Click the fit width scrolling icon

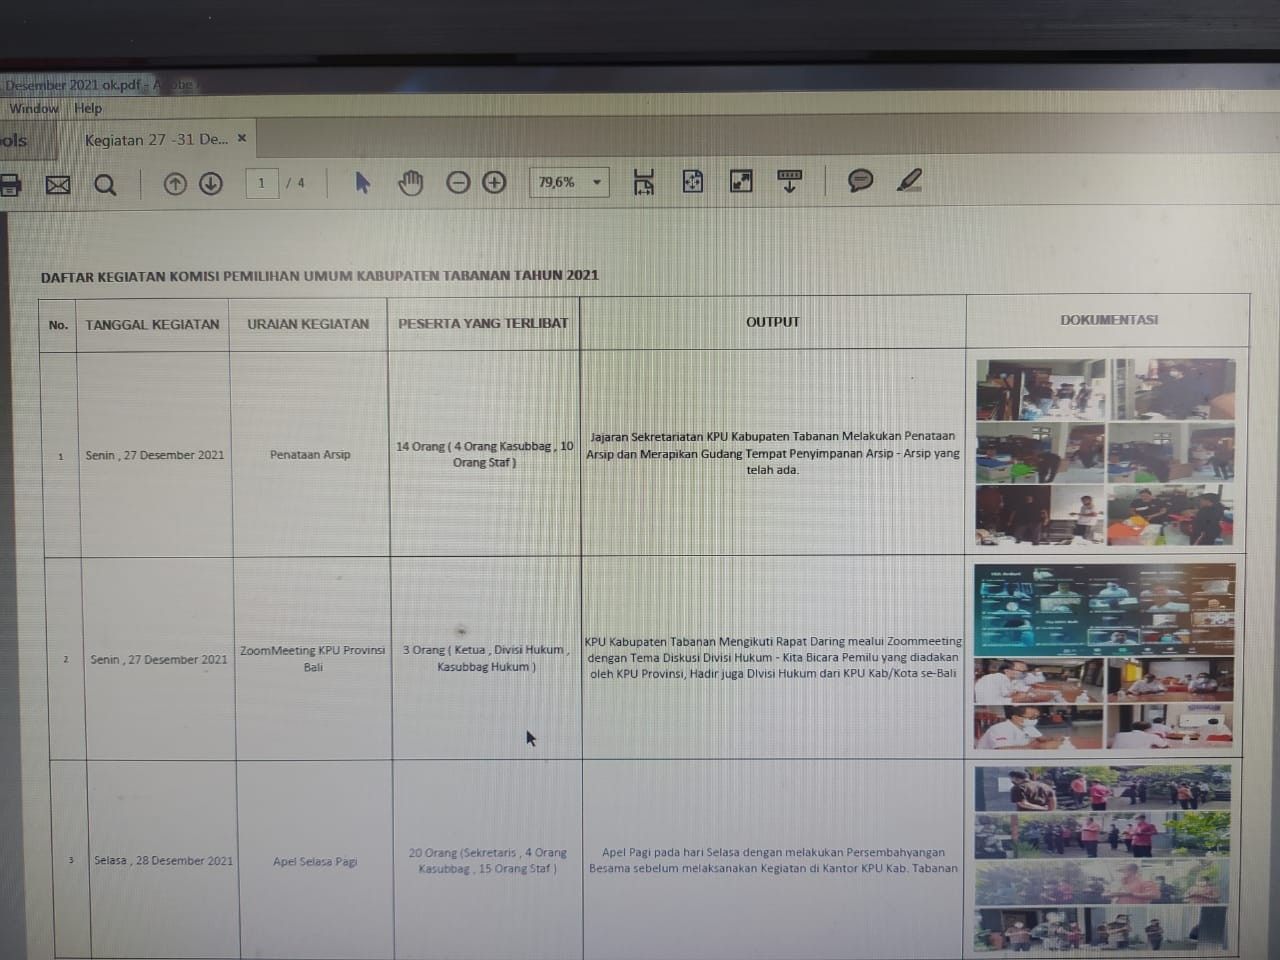(644, 181)
